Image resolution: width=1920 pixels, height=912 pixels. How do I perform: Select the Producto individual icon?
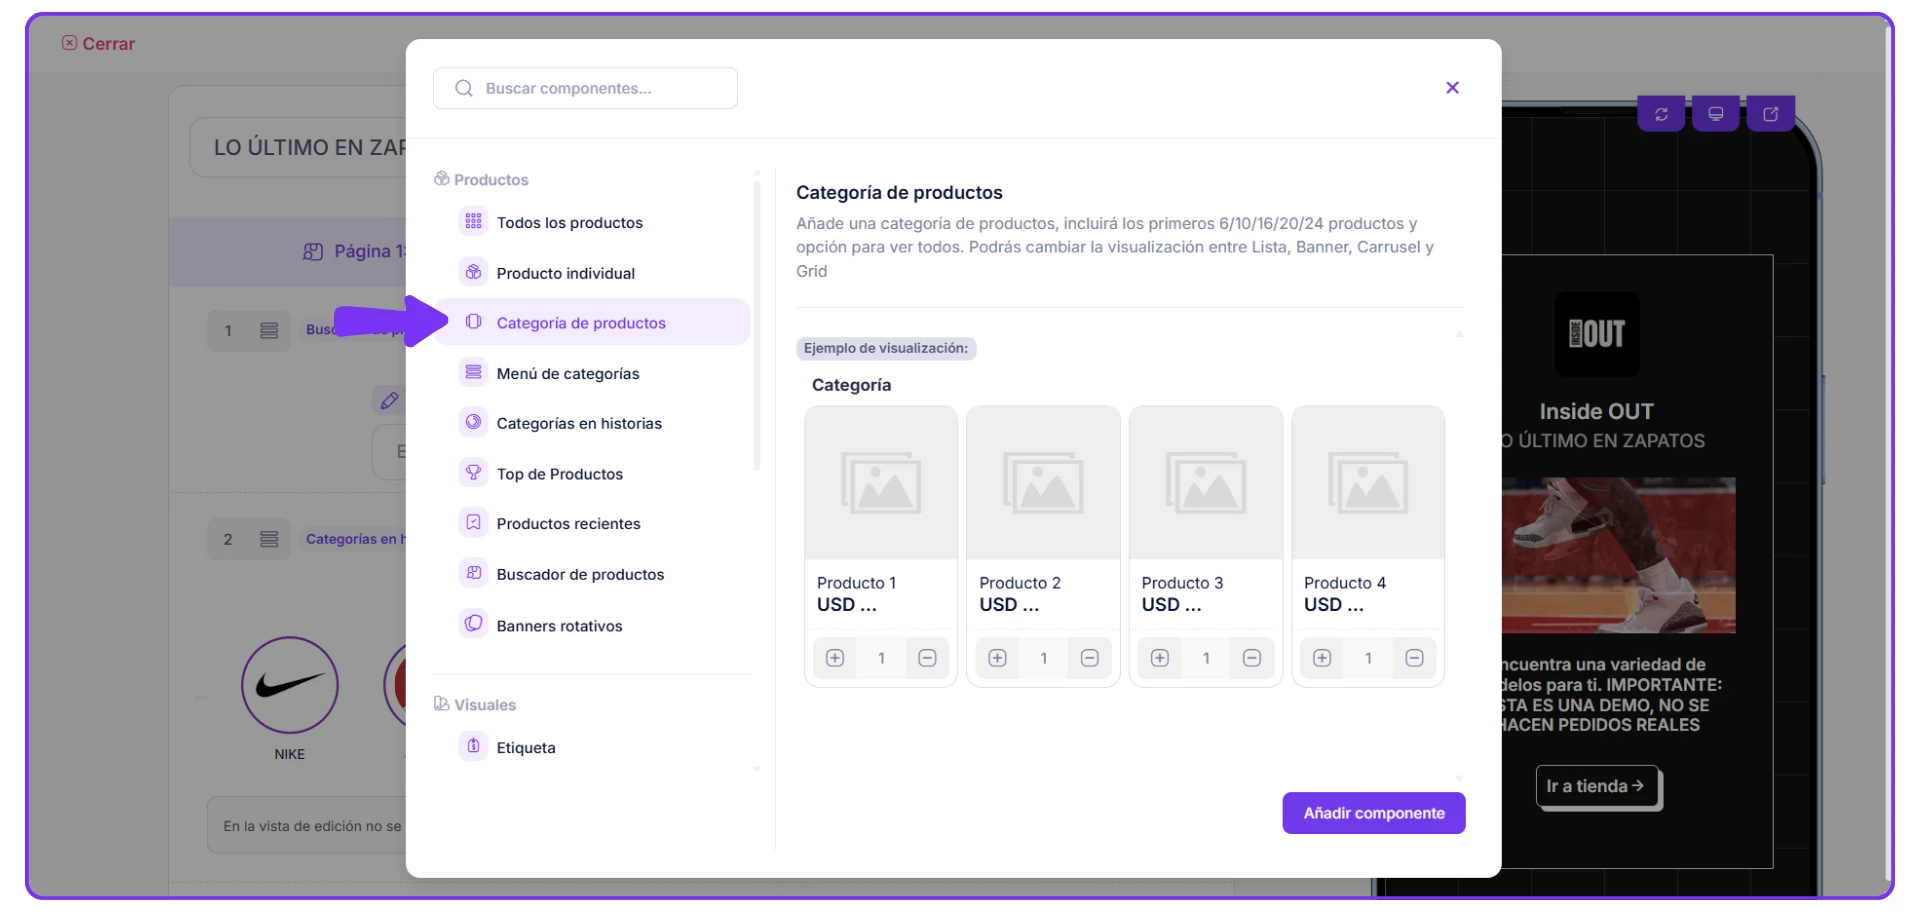[x=473, y=273]
